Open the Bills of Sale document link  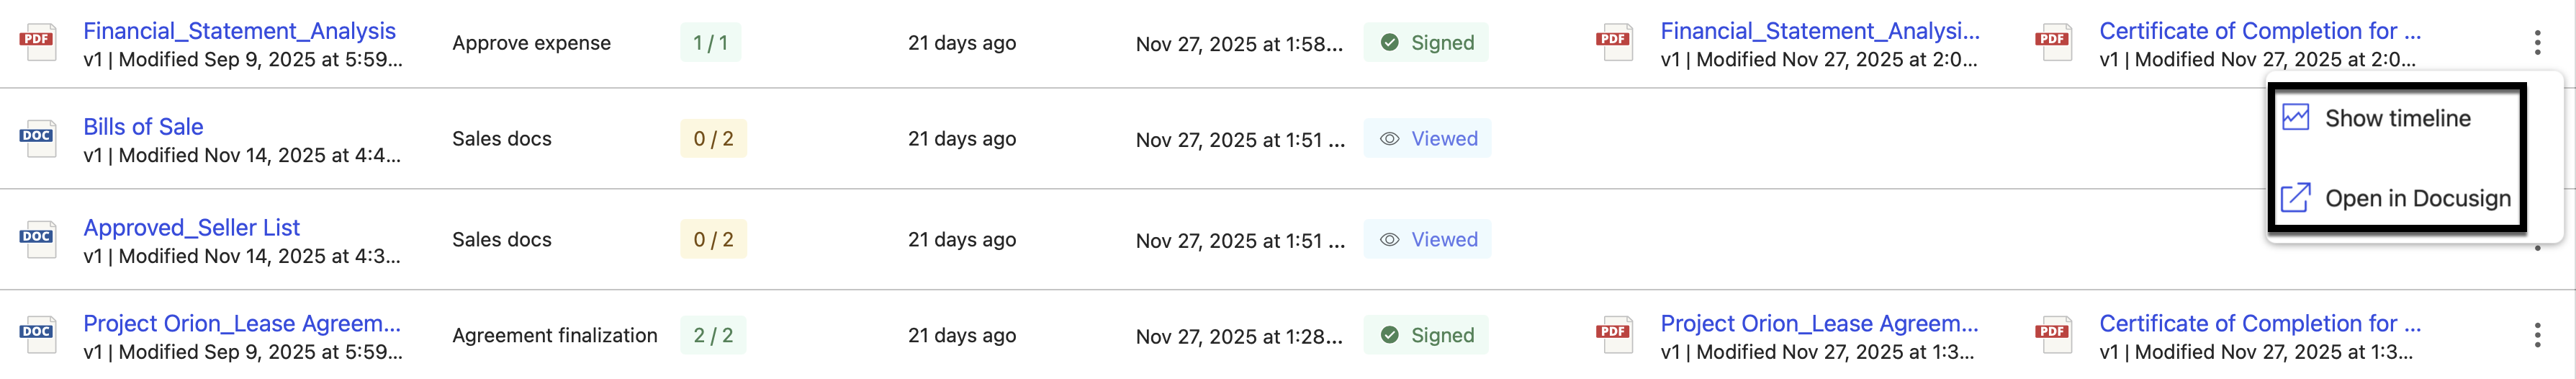click(143, 127)
